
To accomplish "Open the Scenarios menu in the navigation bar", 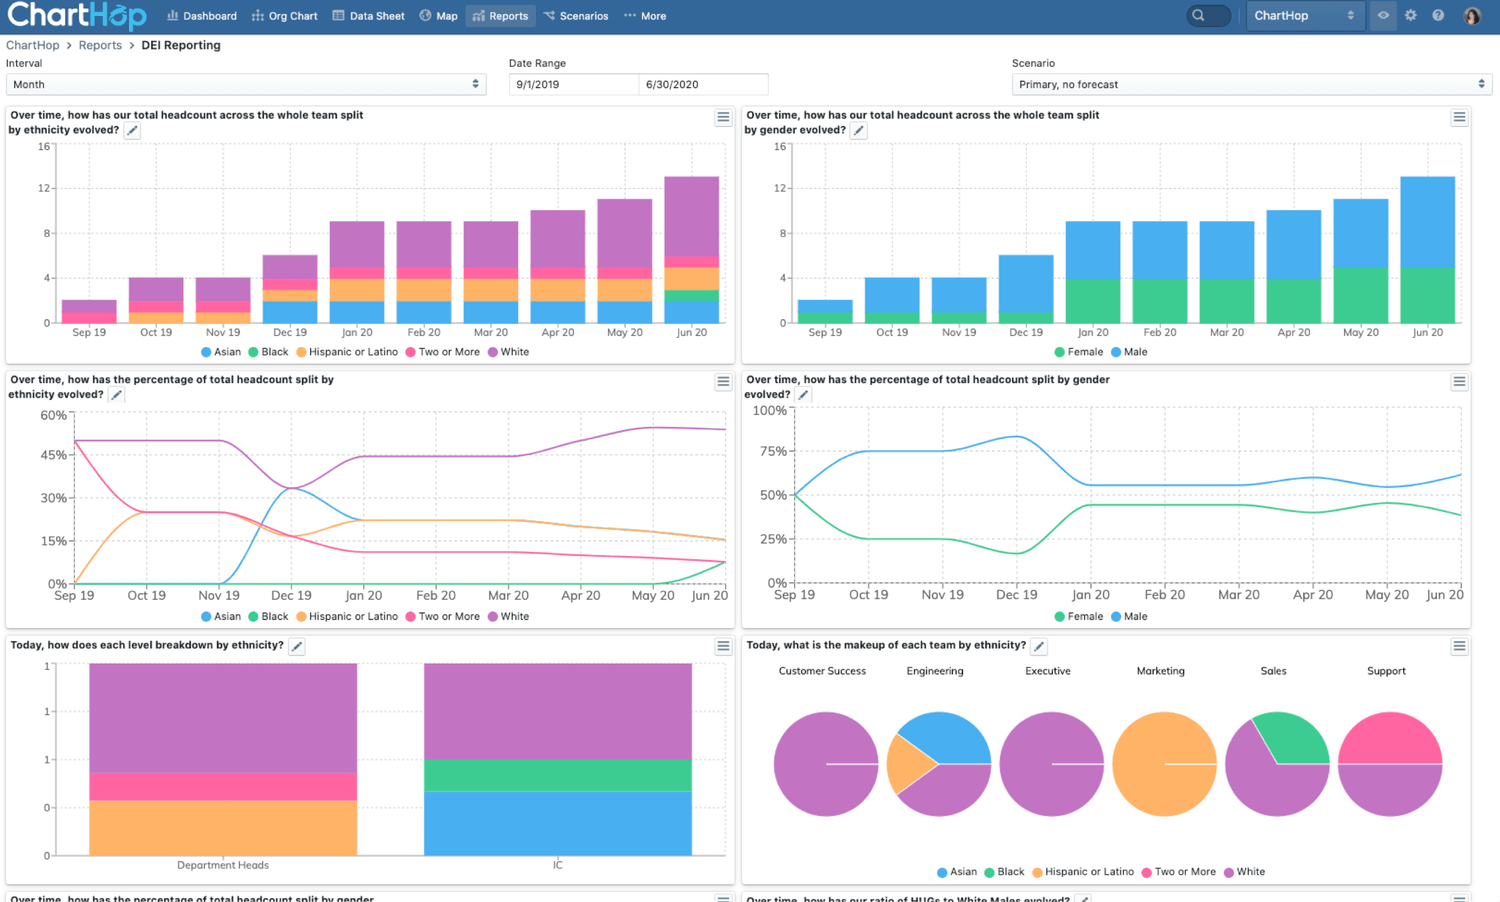I will click(x=575, y=15).
